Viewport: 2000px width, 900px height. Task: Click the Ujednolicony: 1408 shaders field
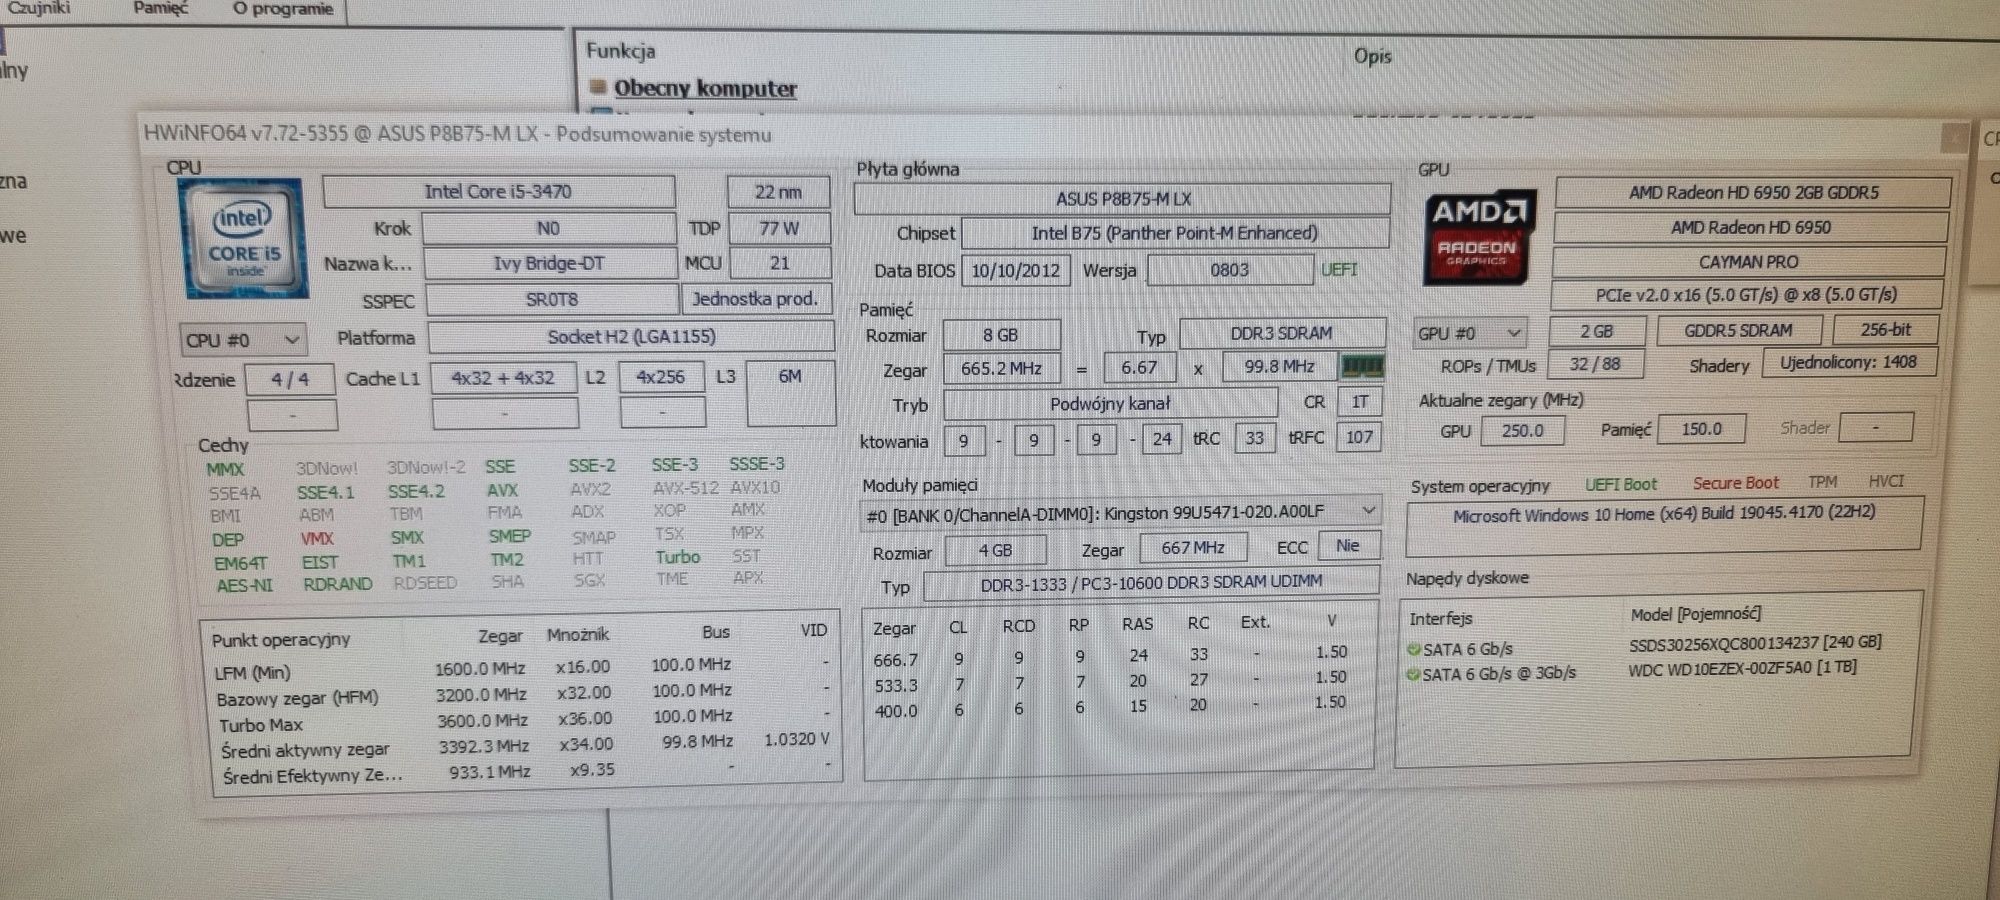1849,362
